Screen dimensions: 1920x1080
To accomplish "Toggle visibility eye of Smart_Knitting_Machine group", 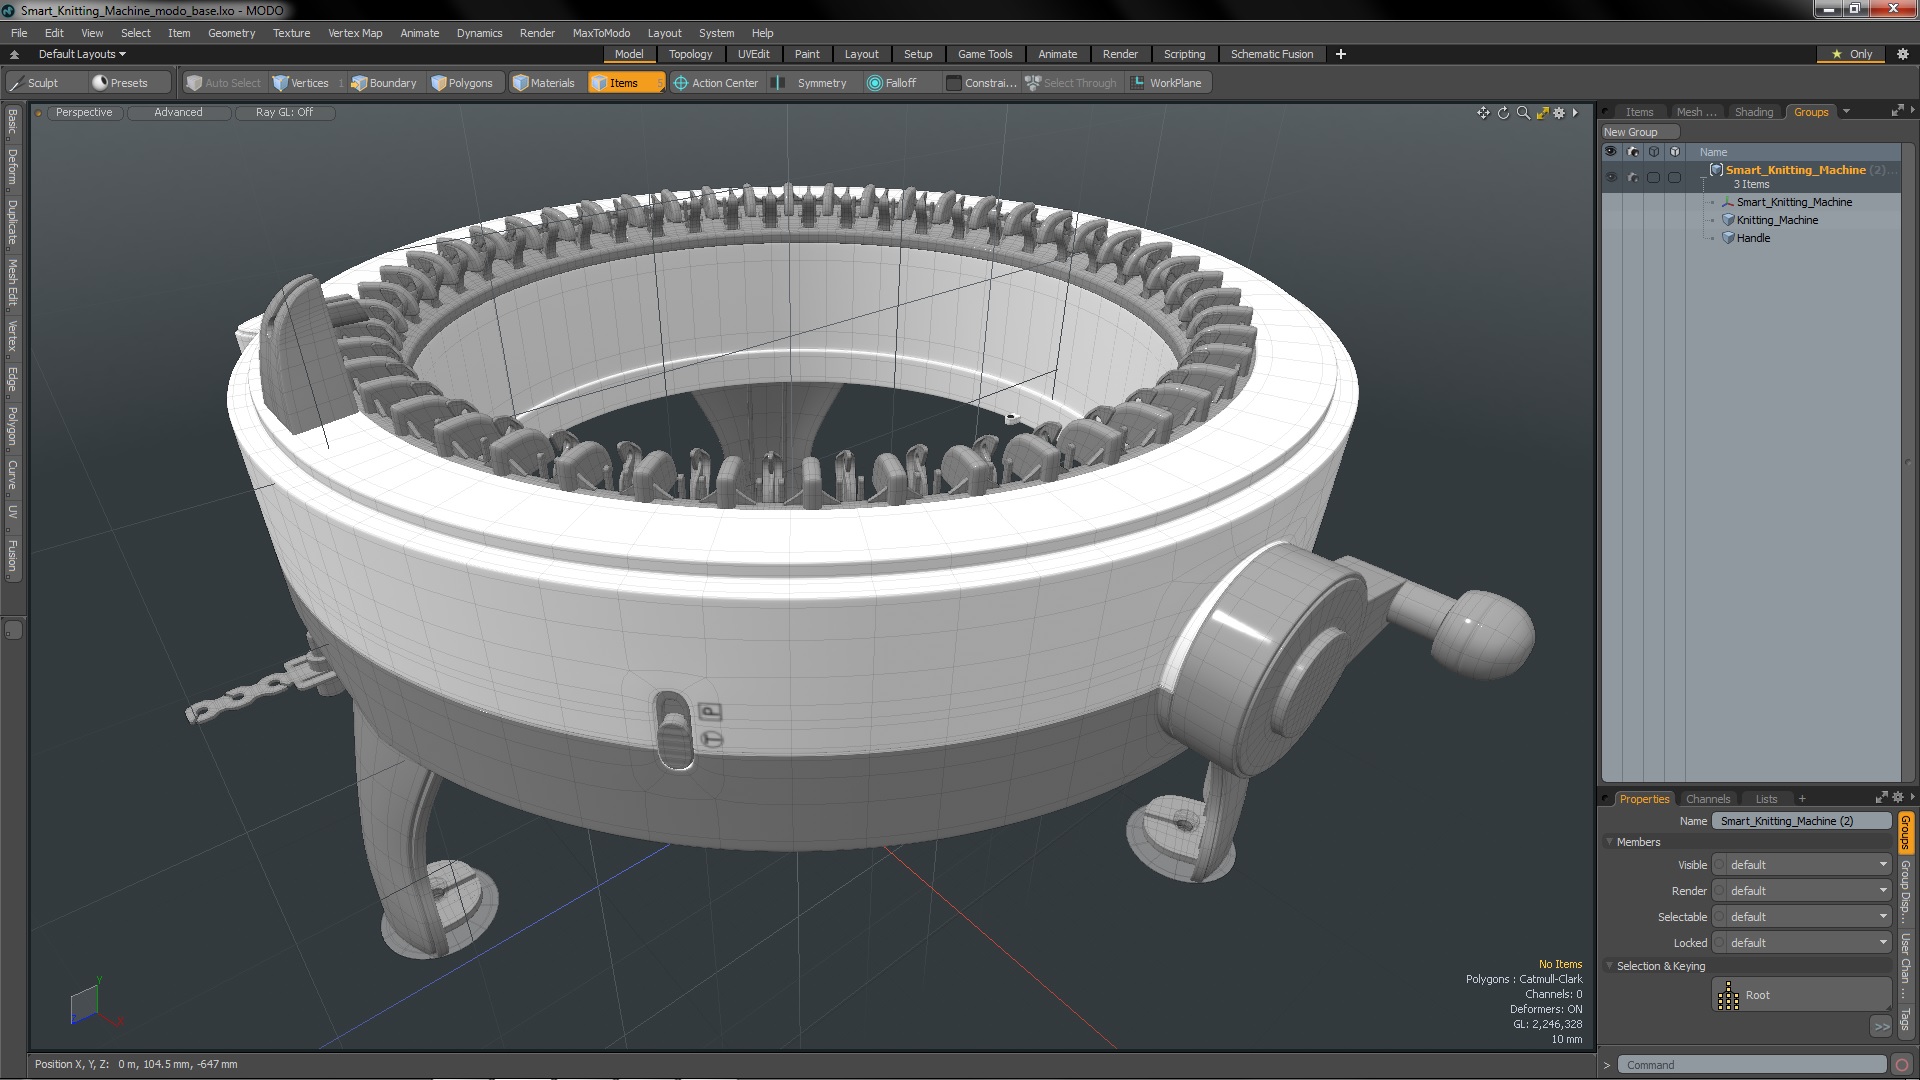I will click(1611, 177).
